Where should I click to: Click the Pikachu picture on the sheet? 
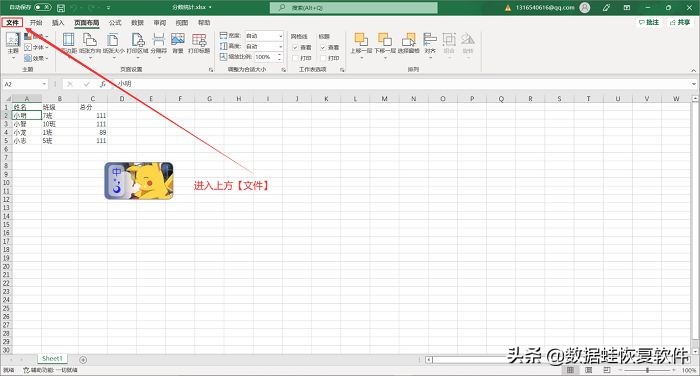point(139,181)
